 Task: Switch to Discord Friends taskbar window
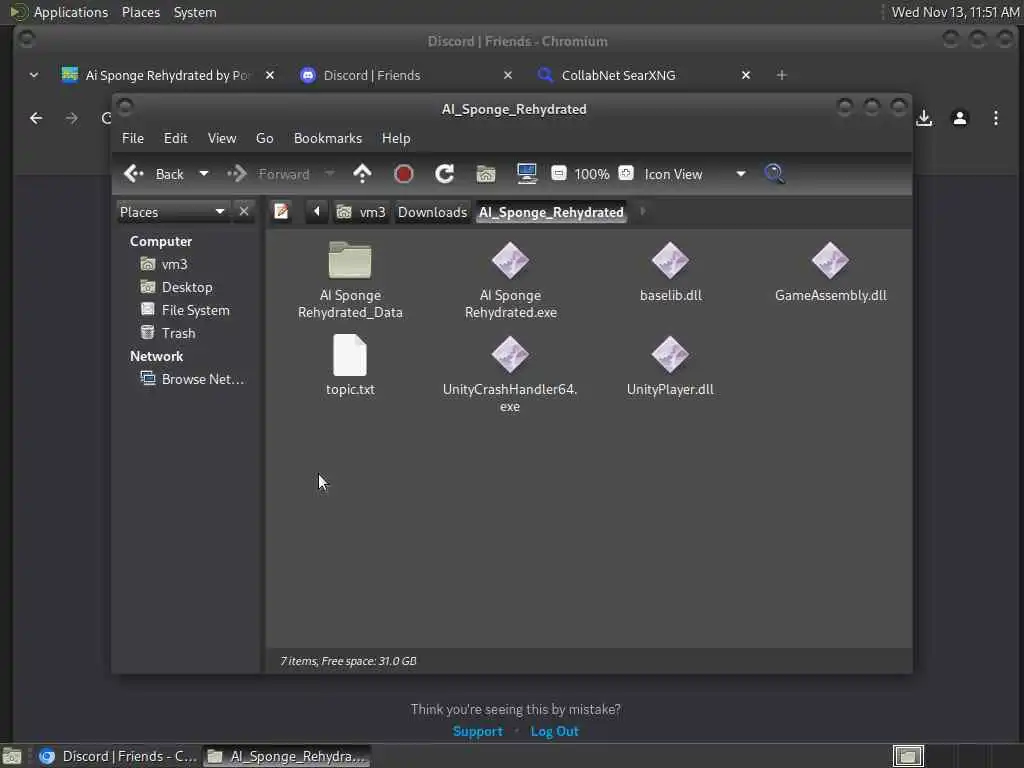point(118,756)
